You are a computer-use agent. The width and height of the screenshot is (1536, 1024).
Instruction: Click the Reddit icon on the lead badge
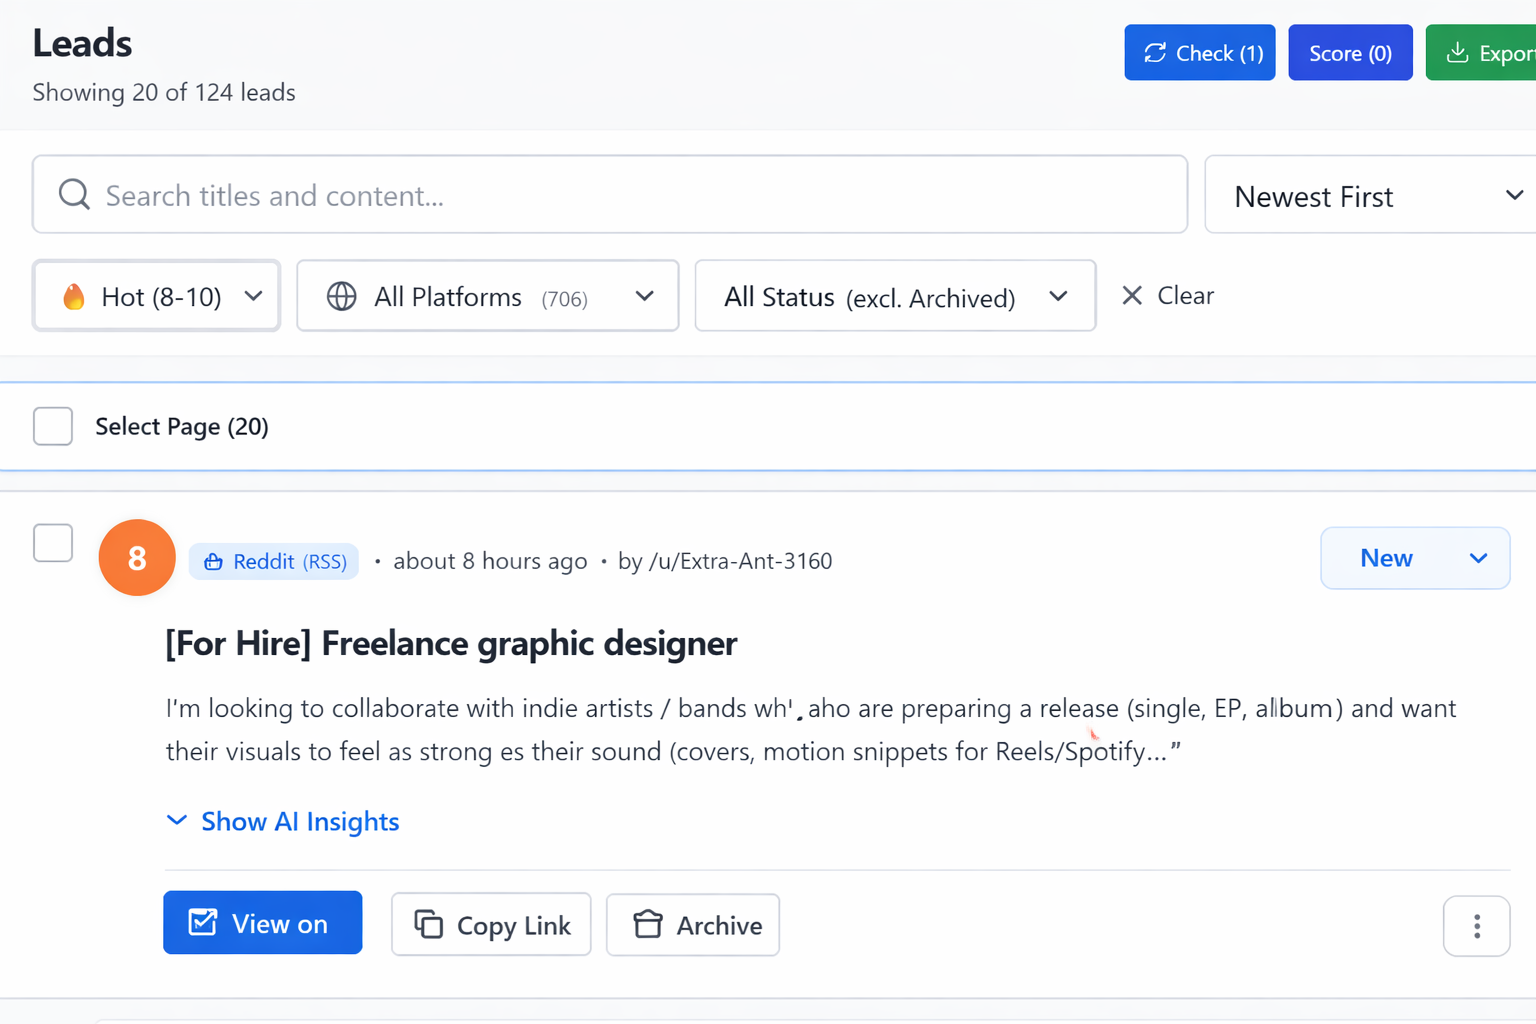point(213,561)
